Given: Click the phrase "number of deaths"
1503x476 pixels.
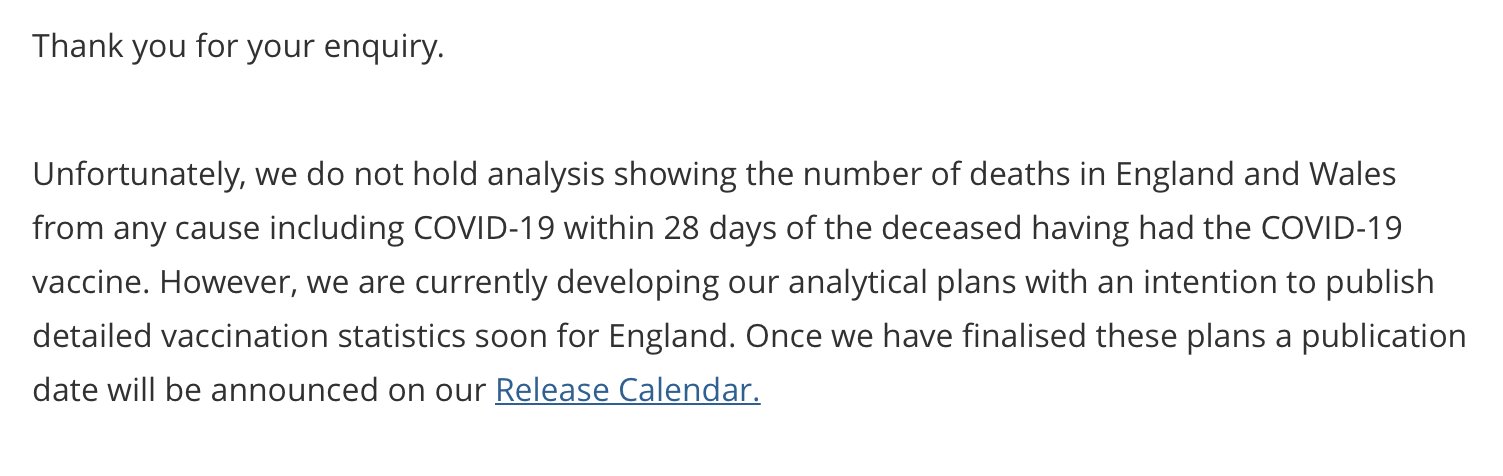Looking at the screenshot, I should click(x=873, y=174).
